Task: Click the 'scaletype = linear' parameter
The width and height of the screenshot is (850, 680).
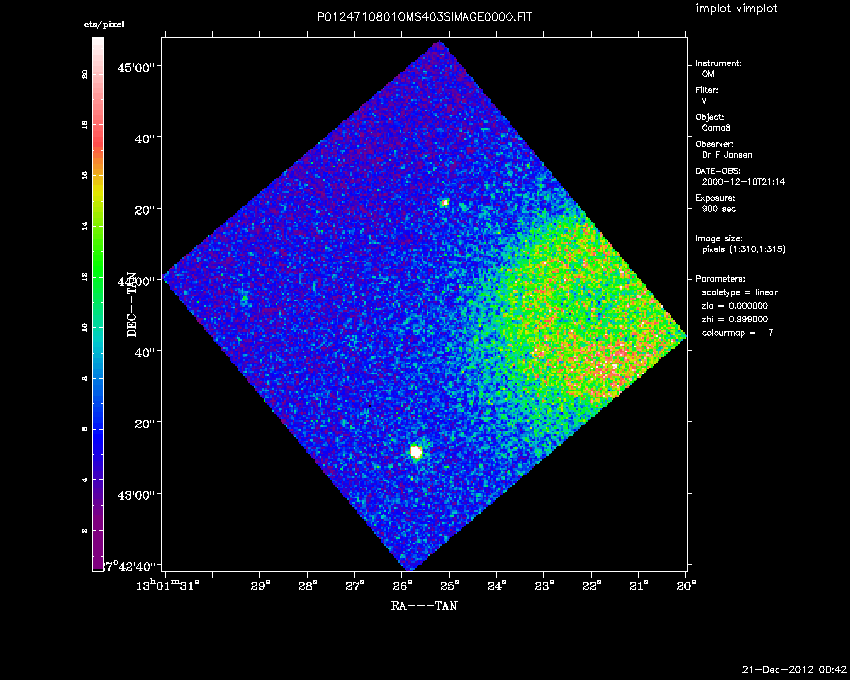Action: 739,292
